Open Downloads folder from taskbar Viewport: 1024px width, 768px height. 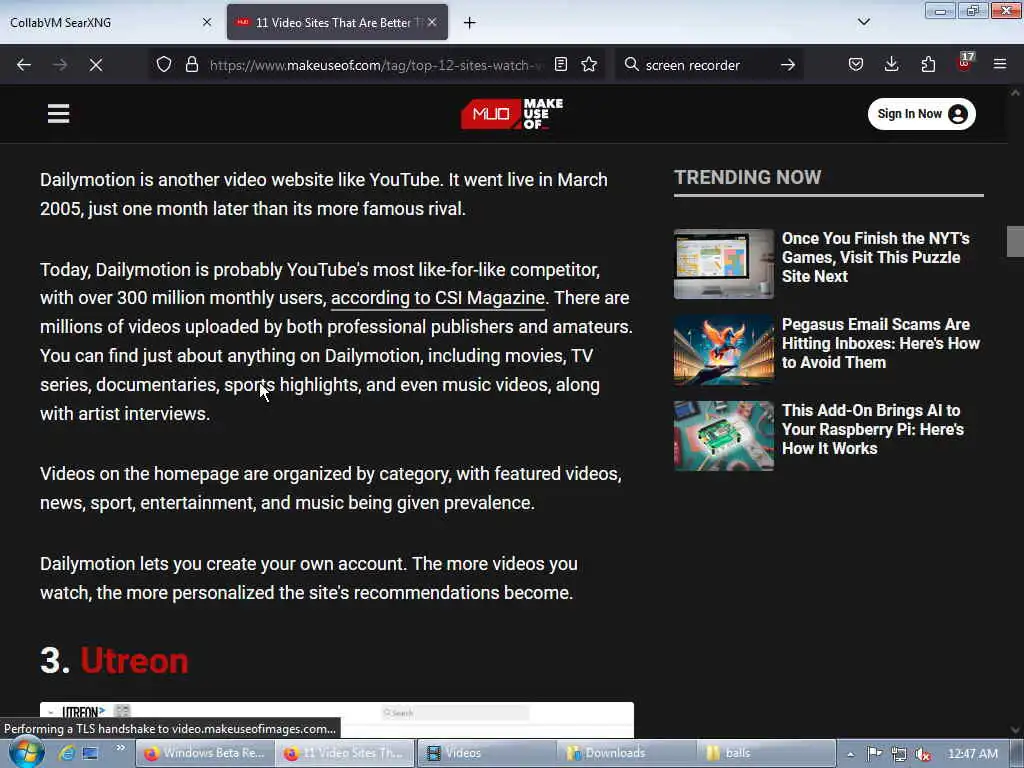click(x=627, y=753)
